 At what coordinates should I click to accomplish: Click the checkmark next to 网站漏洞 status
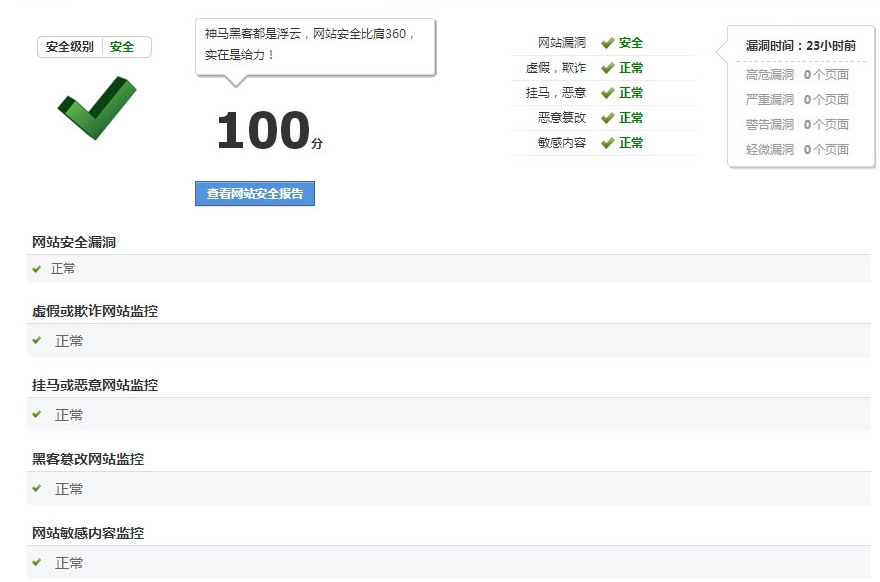(x=607, y=43)
